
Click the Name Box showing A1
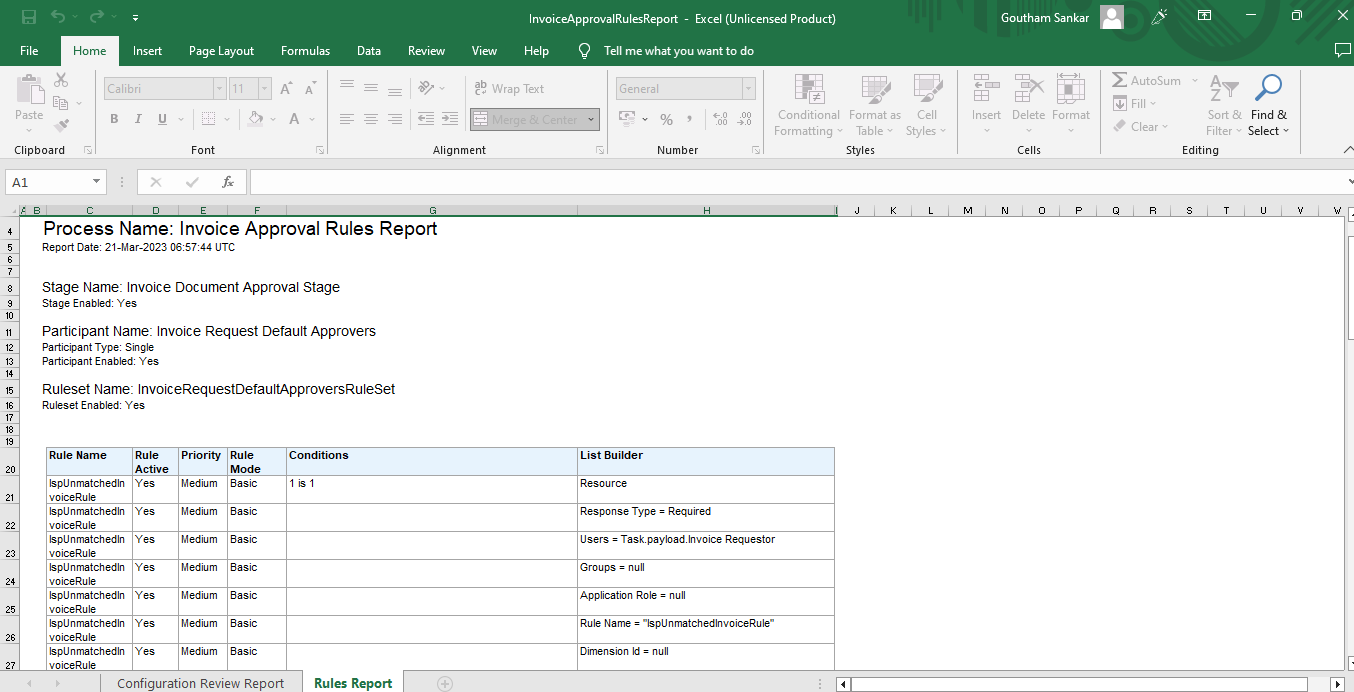(48, 182)
